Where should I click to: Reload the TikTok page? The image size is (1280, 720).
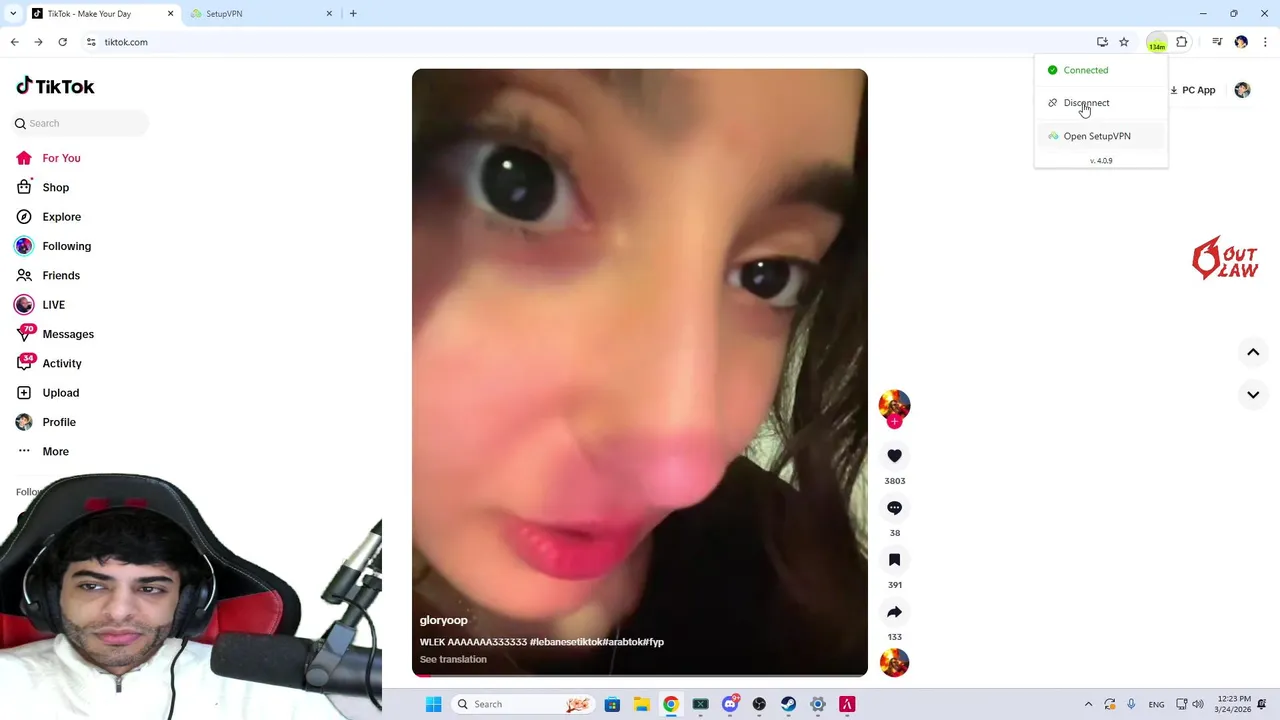point(62,42)
